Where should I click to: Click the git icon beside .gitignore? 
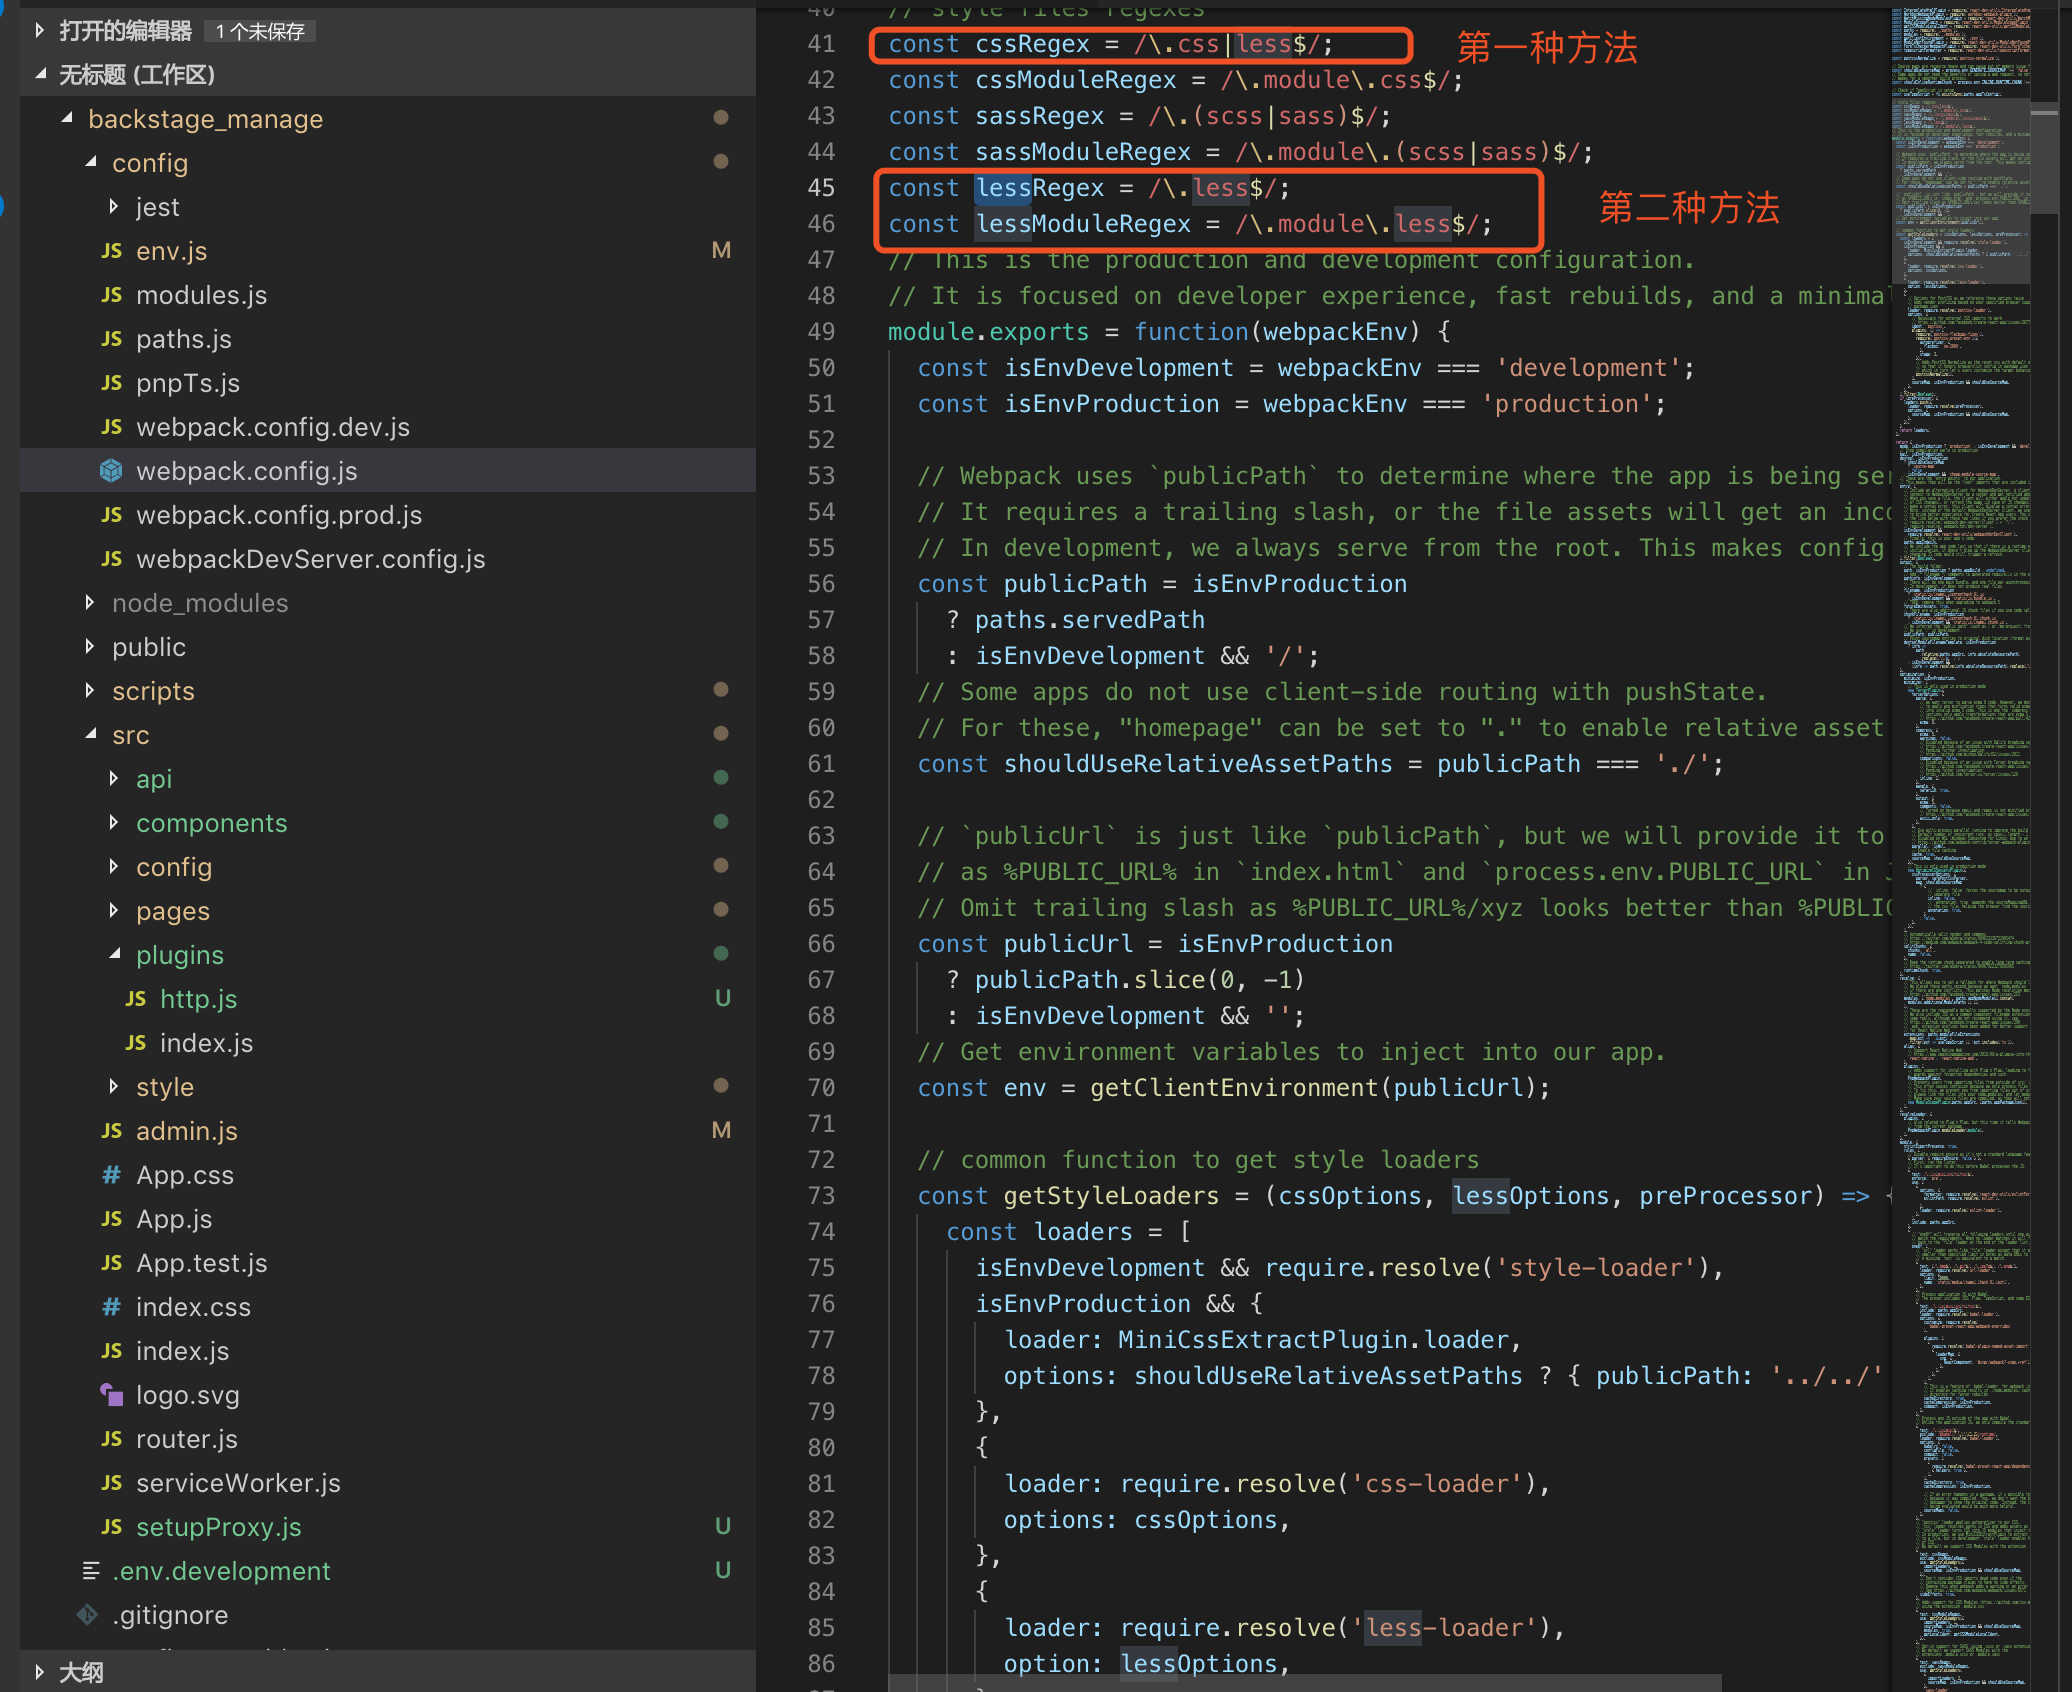(88, 1615)
